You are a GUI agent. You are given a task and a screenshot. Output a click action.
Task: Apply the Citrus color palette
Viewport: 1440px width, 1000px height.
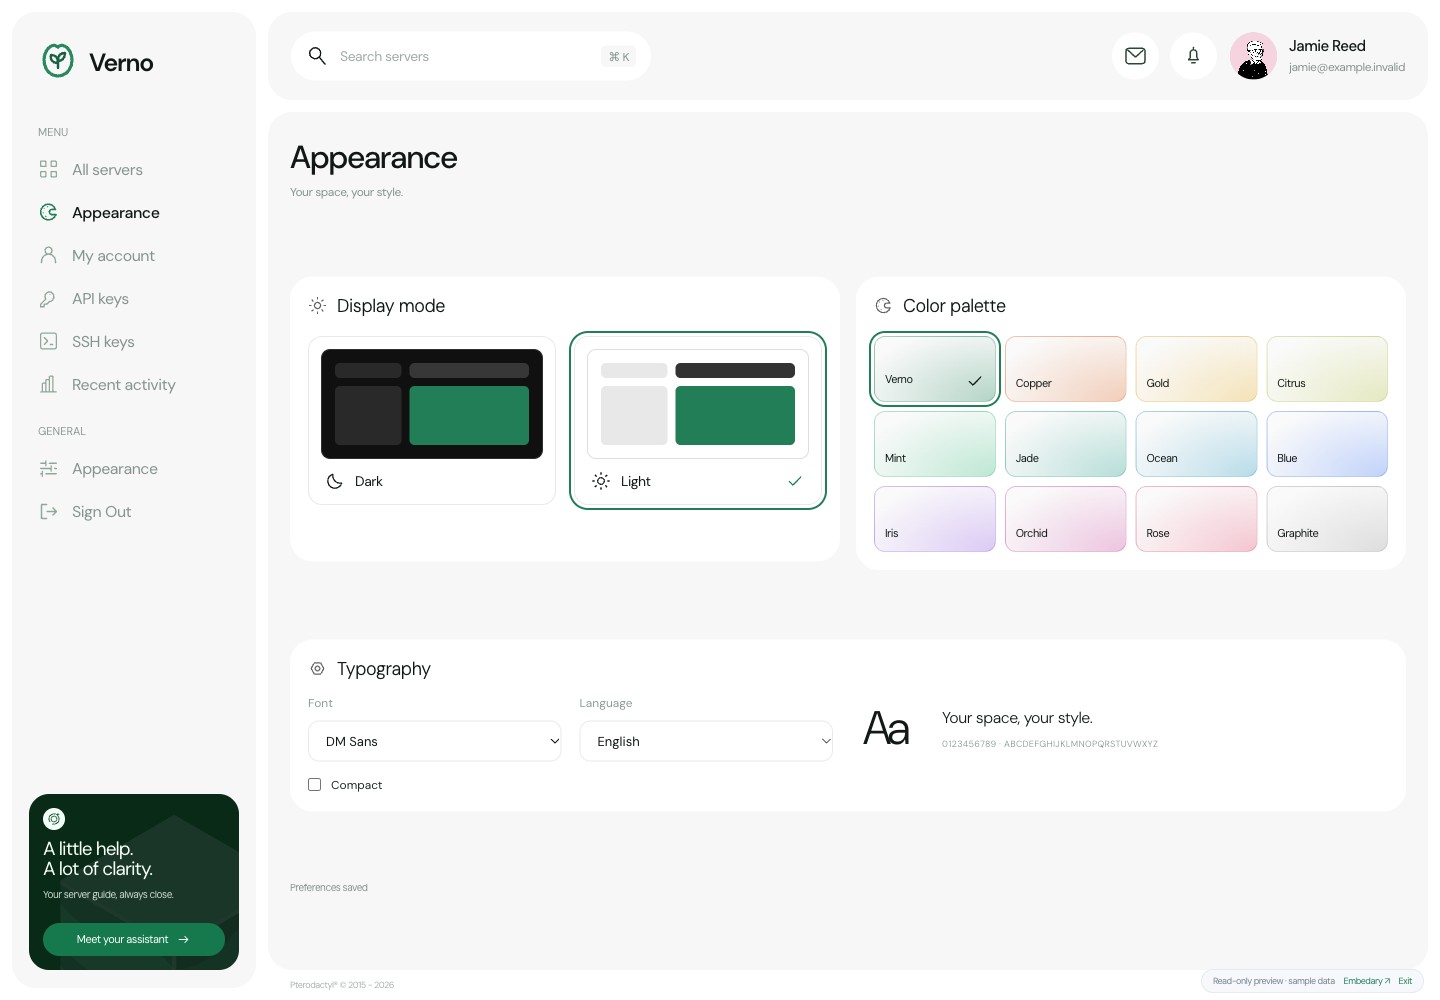click(1327, 369)
